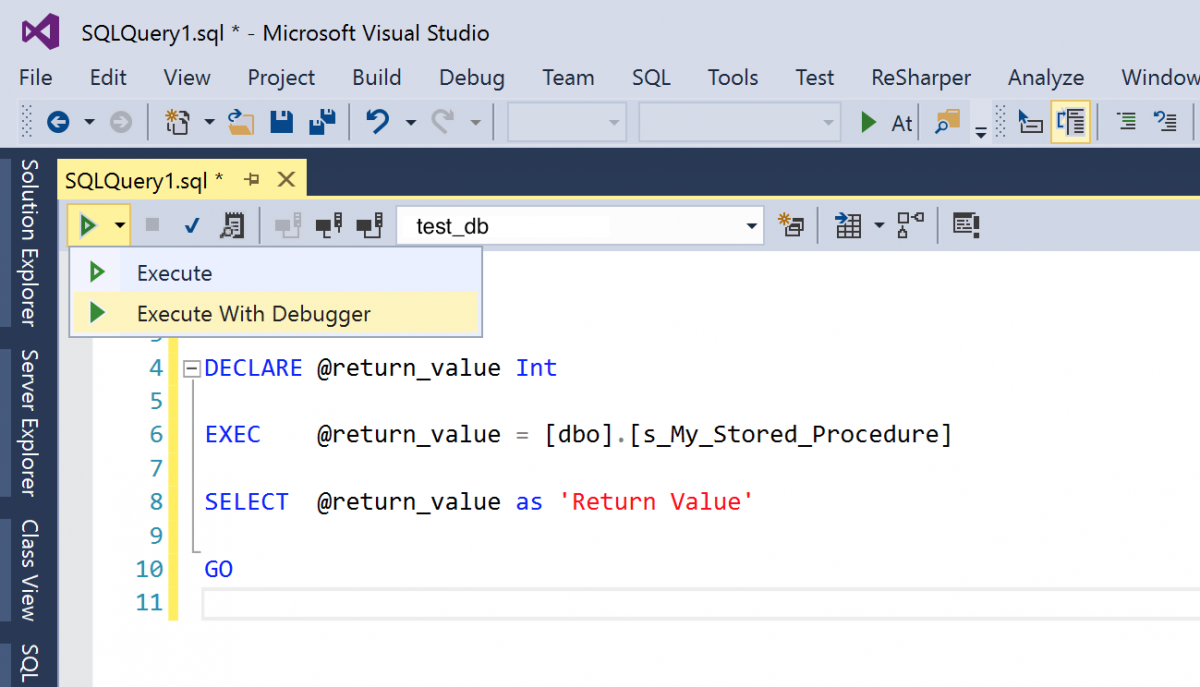Click inside line 11 of the editor
The image size is (1200, 687).
(400, 602)
